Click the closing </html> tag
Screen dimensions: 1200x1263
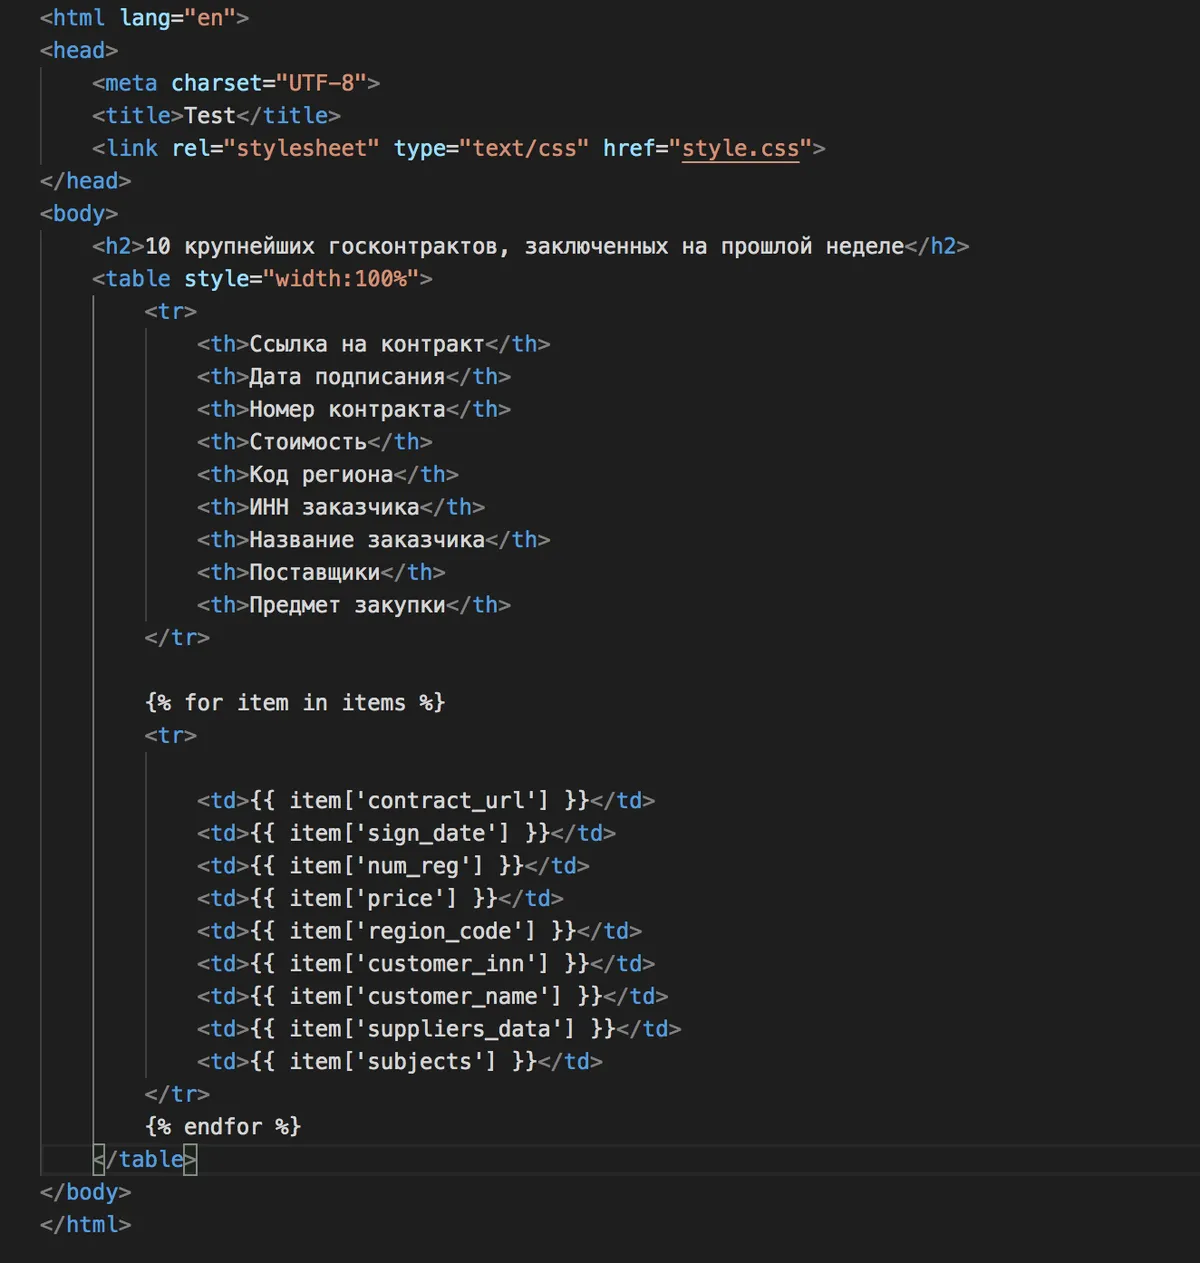click(86, 1224)
